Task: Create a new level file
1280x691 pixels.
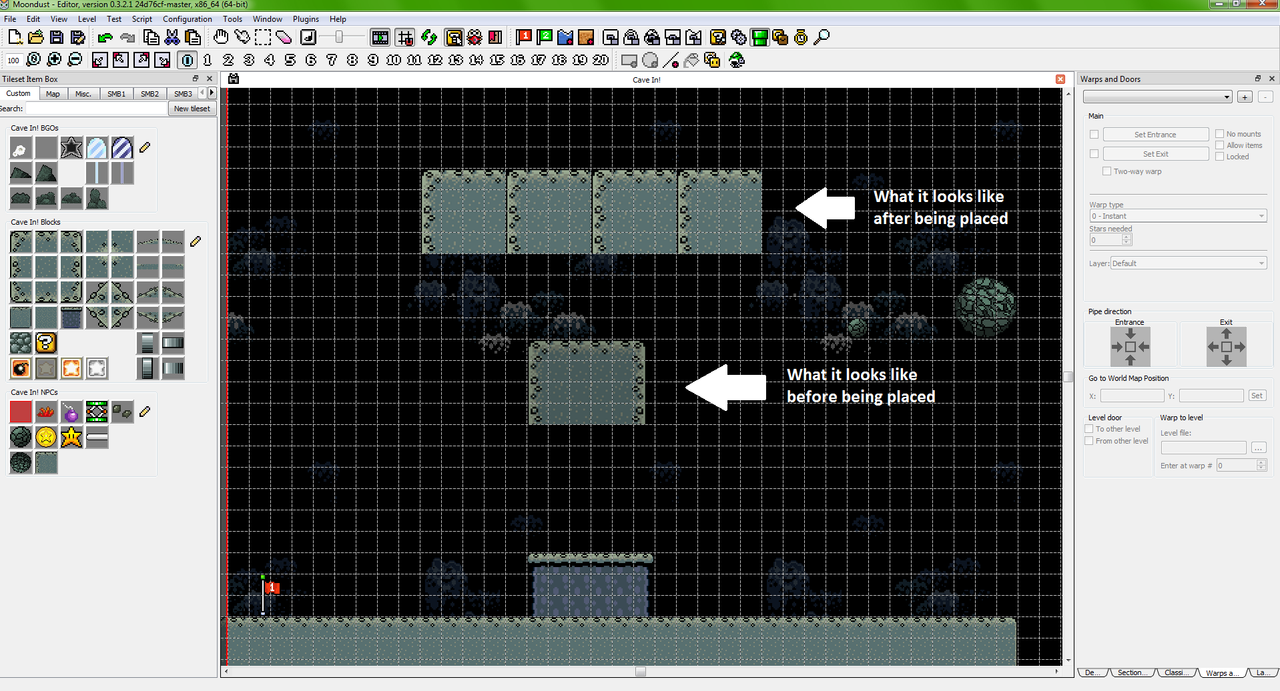Action: [15, 37]
